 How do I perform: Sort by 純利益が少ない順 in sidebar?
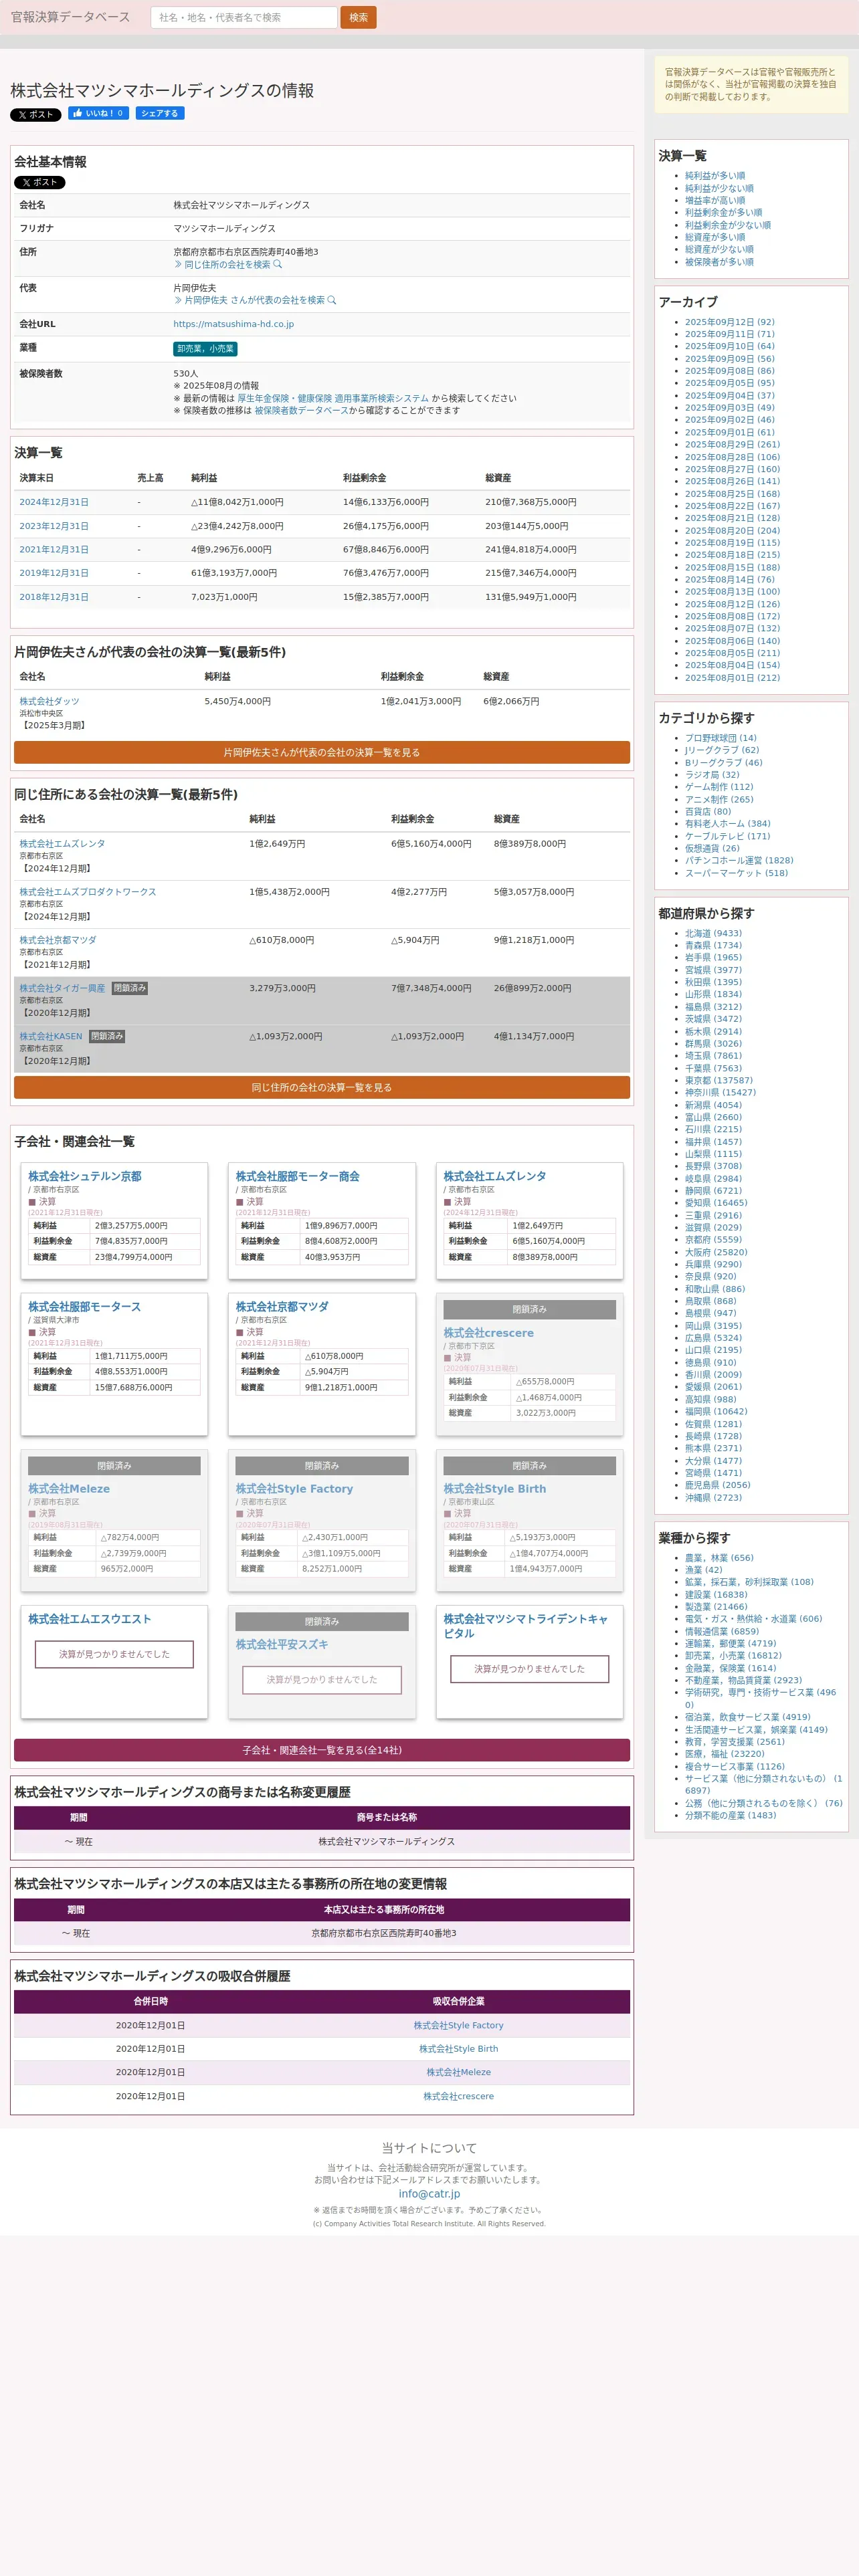pos(719,188)
